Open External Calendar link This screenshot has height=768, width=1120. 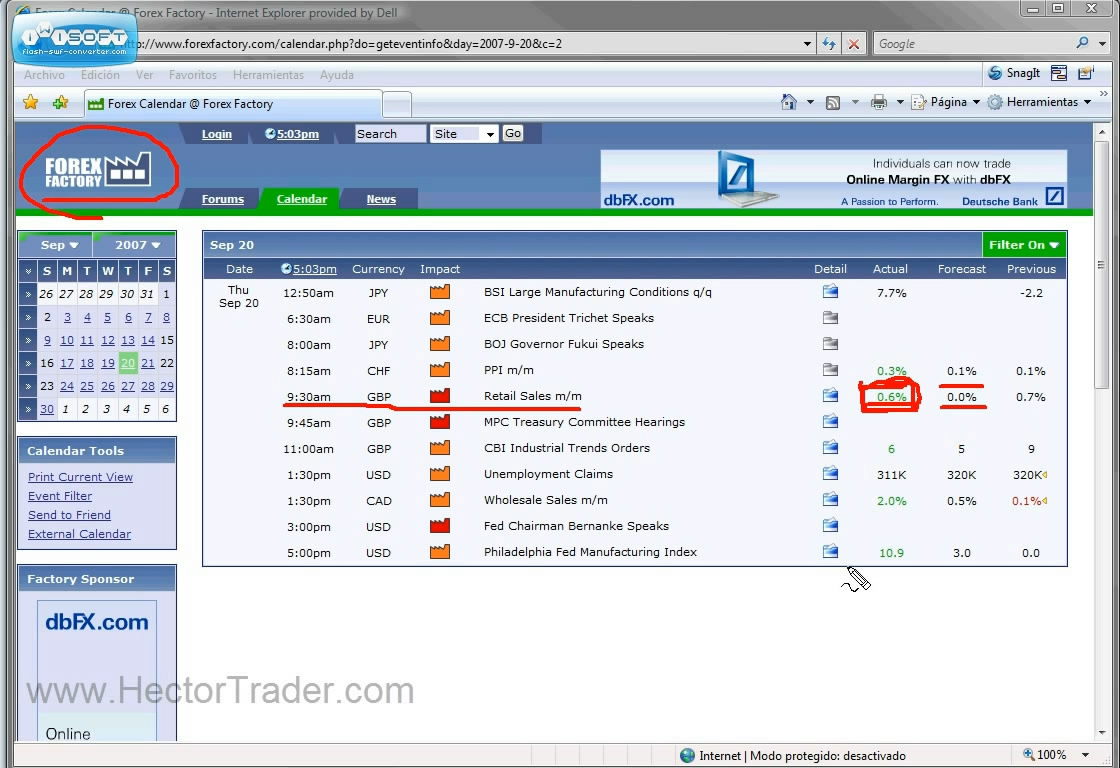point(79,534)
